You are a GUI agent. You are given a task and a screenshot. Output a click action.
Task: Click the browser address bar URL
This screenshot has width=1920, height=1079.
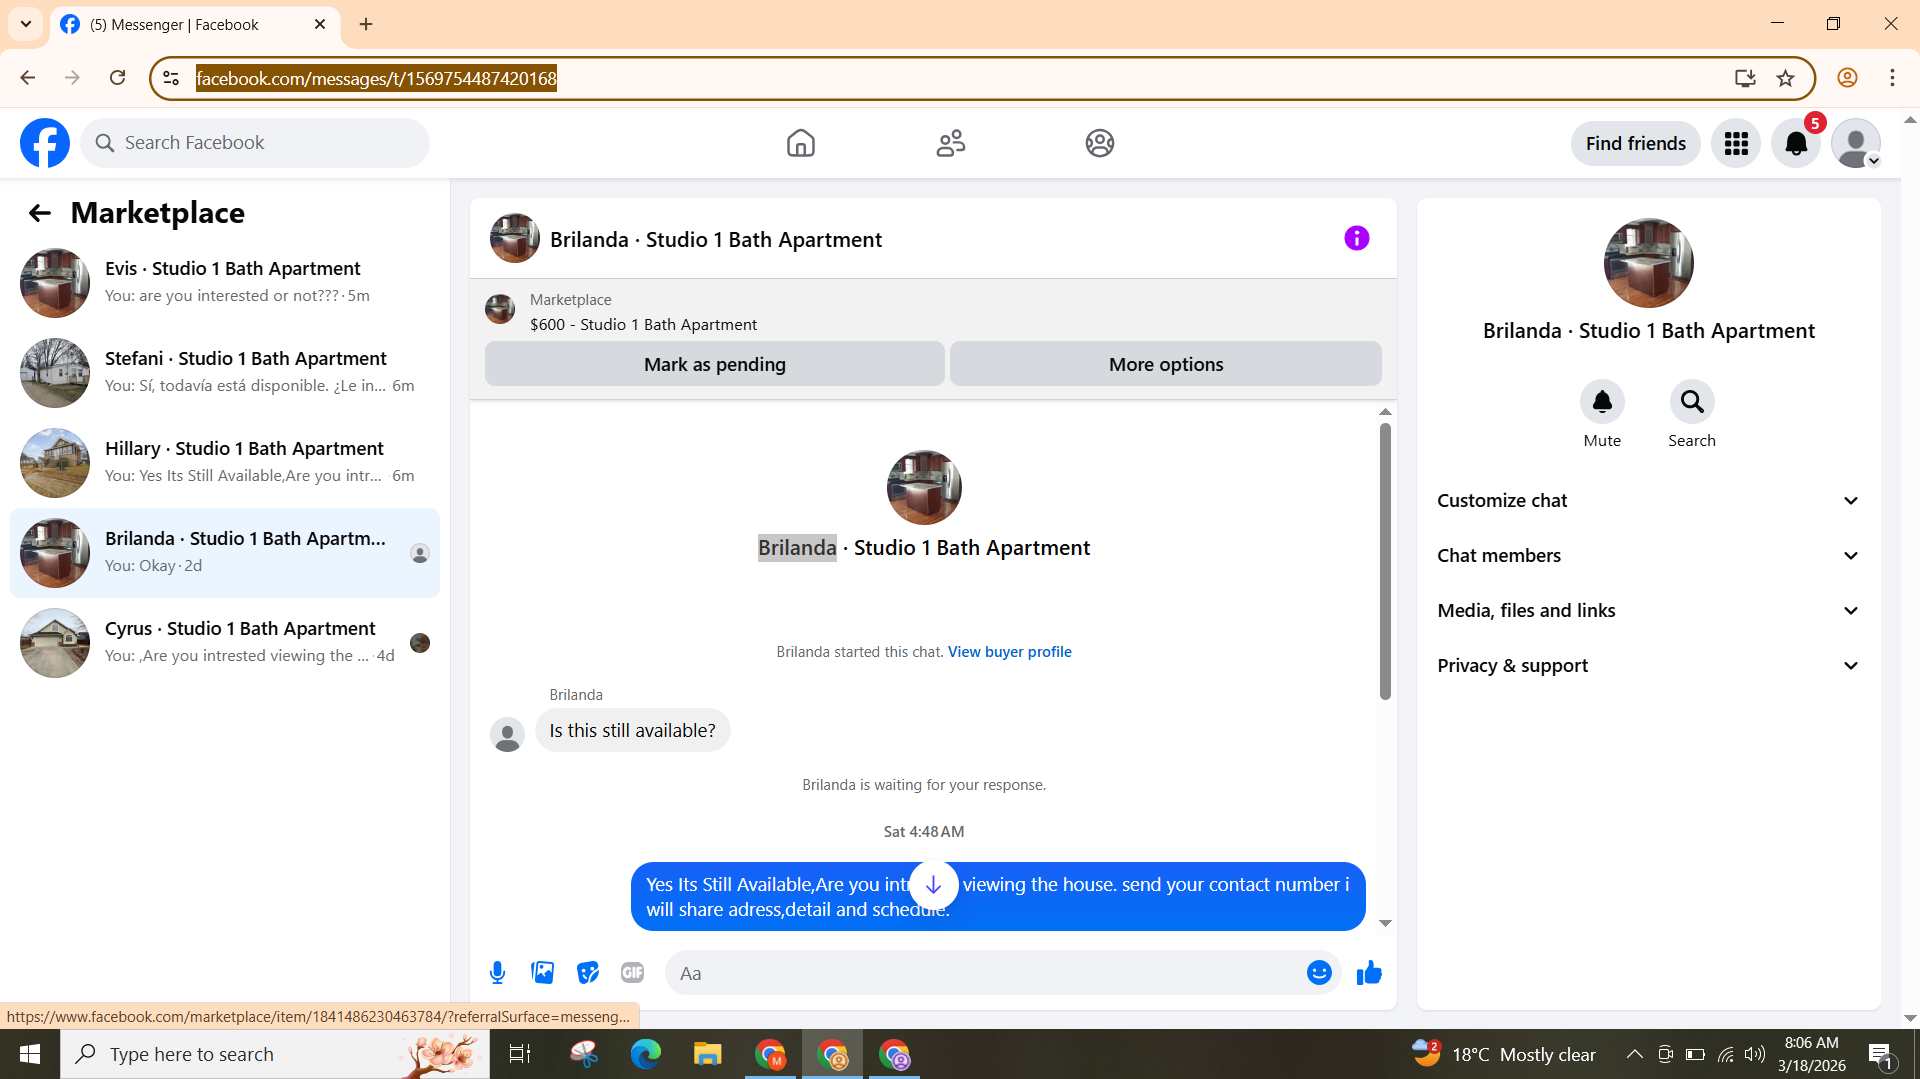[376, 78]
